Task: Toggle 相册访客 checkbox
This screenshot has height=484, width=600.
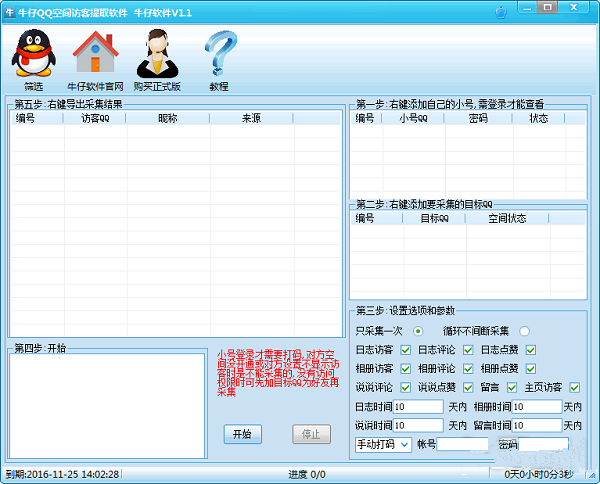Action: [x=406, y=368]
